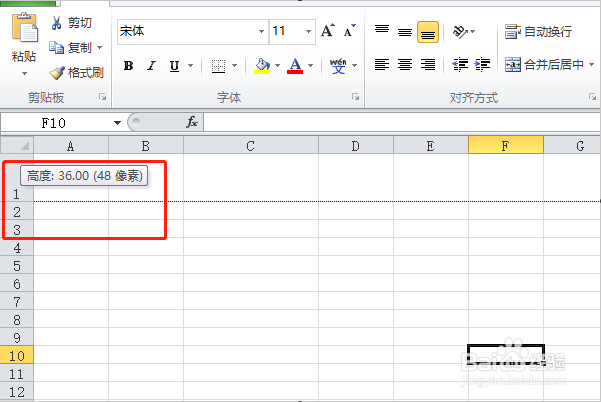Select highlighted column F header
The height and width of the screenshot is (402, 601).
click(x=506, y=146)
